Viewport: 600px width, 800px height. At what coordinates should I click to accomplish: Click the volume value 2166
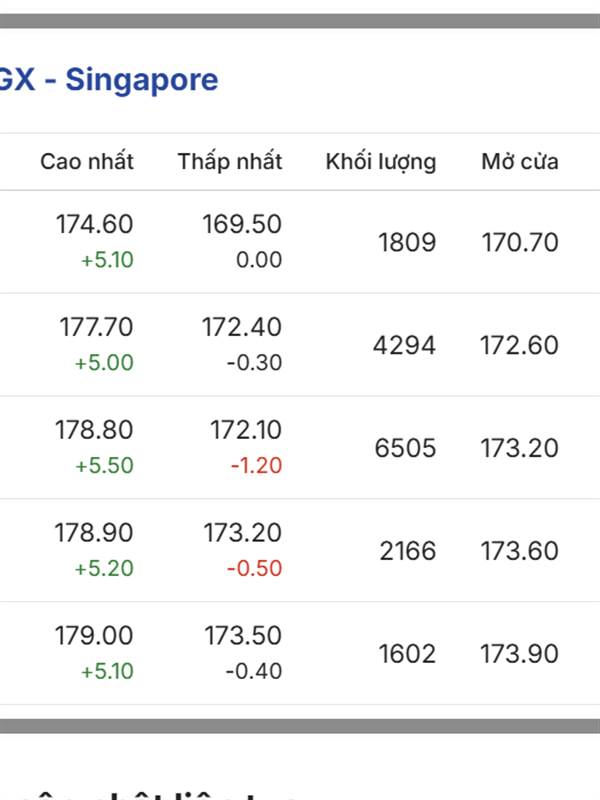point(408,551)
